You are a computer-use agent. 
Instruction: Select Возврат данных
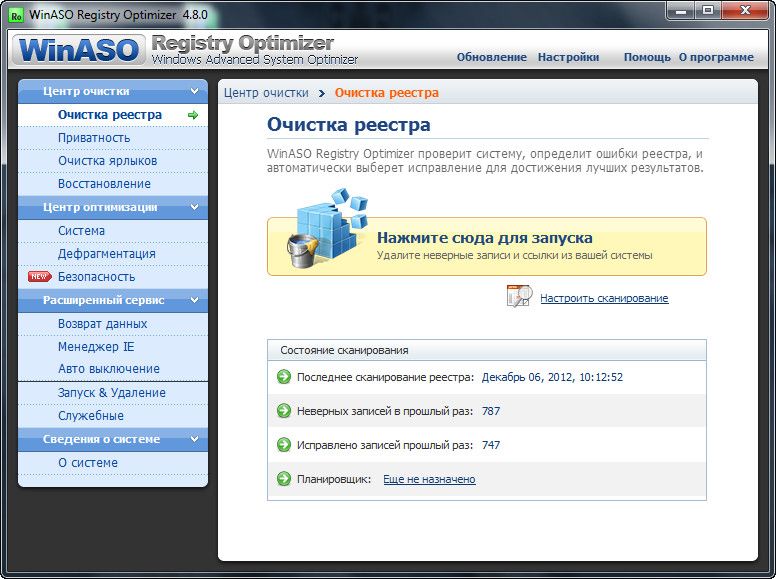coord(113,324)
